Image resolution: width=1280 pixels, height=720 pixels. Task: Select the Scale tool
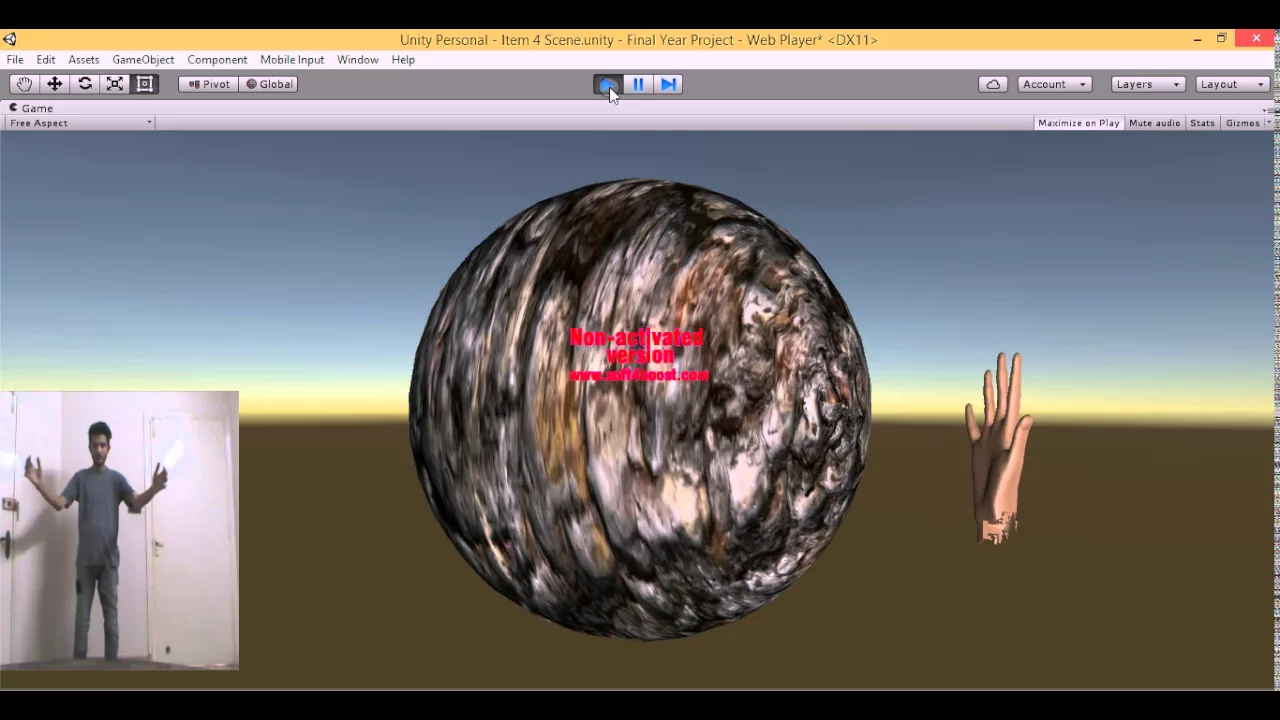(x=115, y=84)
